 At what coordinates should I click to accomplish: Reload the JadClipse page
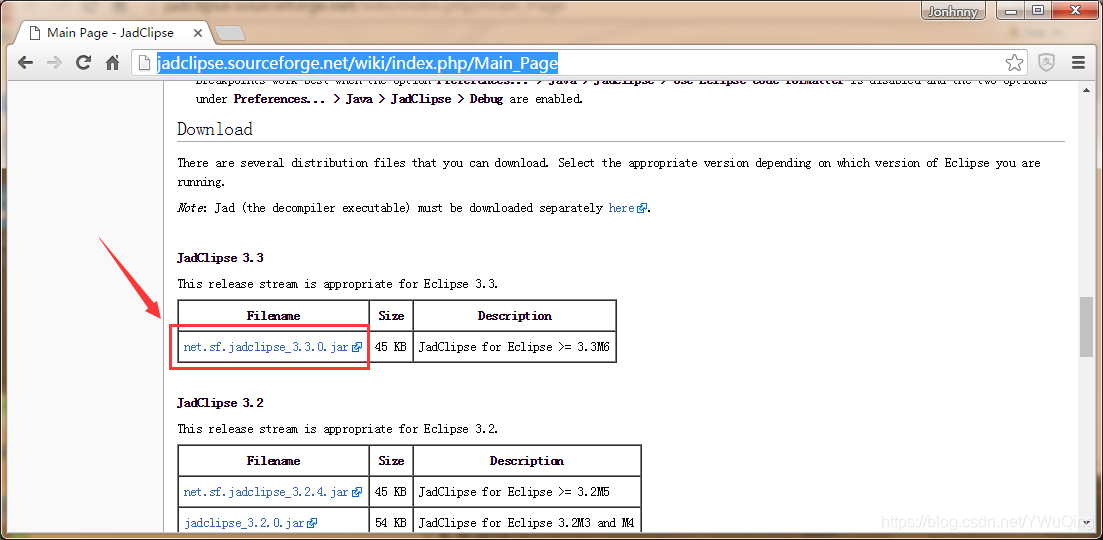(84, 63)
